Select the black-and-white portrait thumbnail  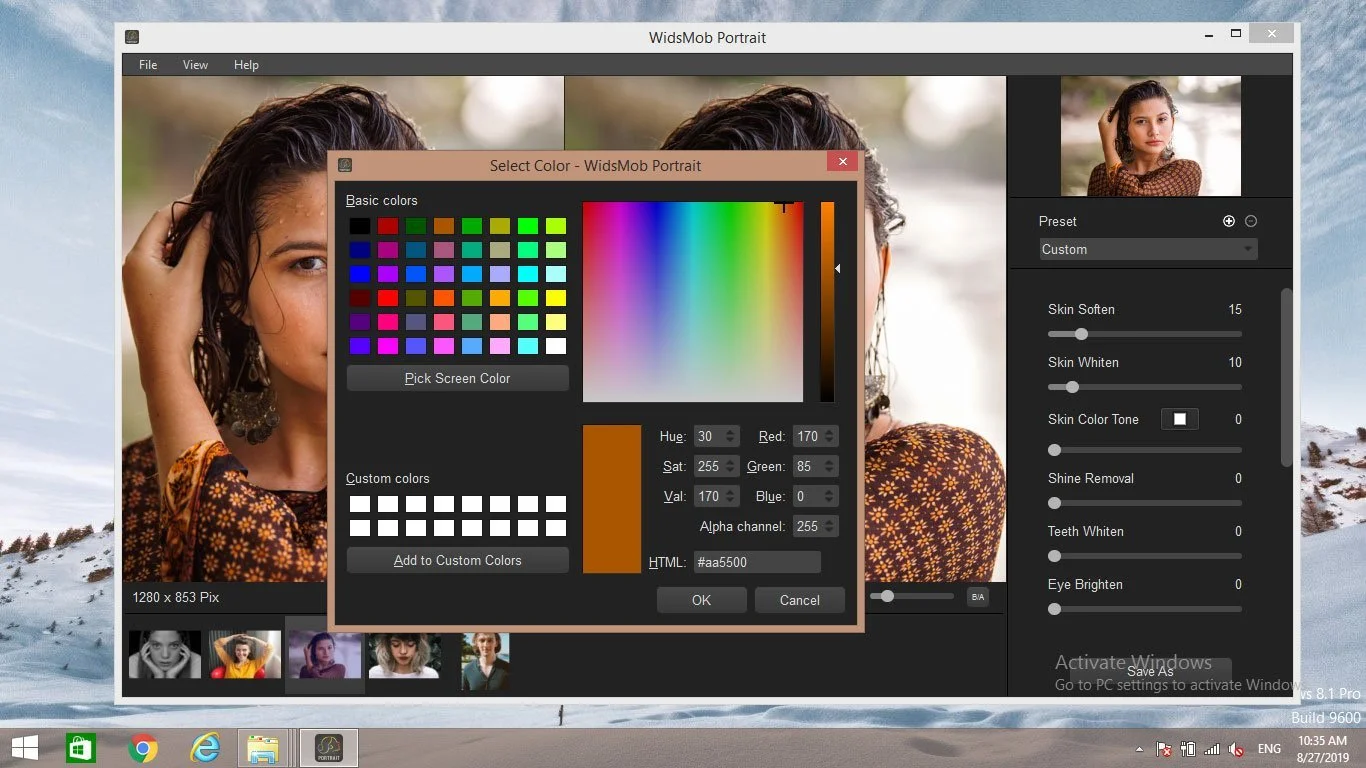point(164,654)
